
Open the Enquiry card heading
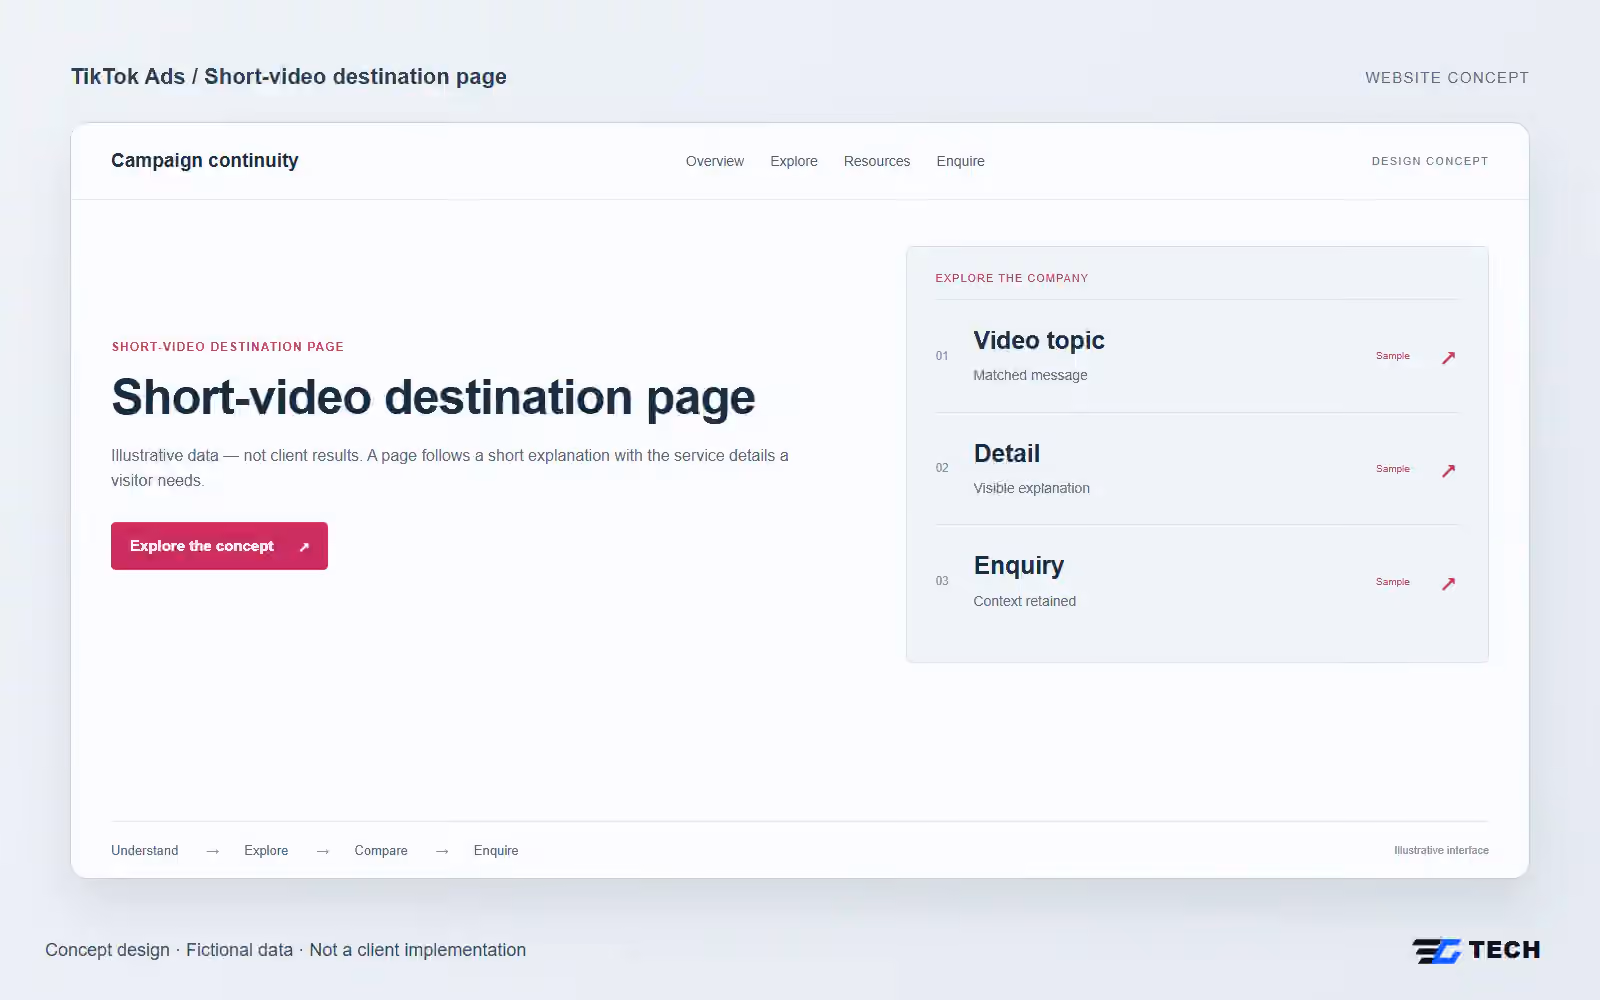(x=1019, y=566)
